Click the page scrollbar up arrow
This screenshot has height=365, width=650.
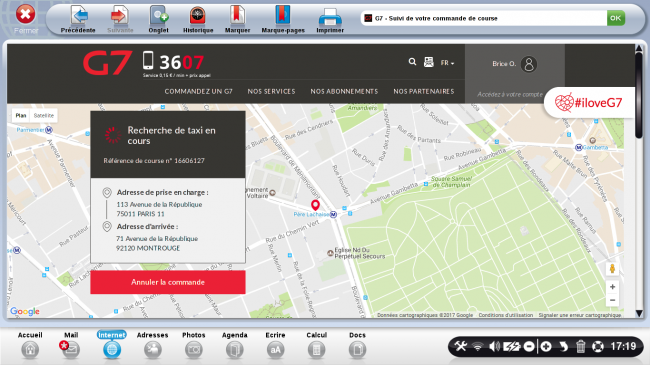click(639, 49)
